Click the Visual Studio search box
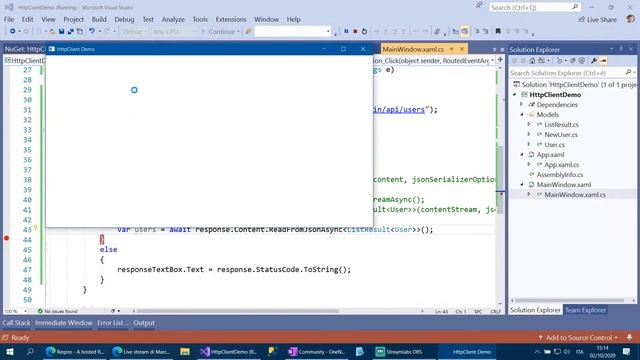This screenshot has height=360, width=640. tap(534, 7)
